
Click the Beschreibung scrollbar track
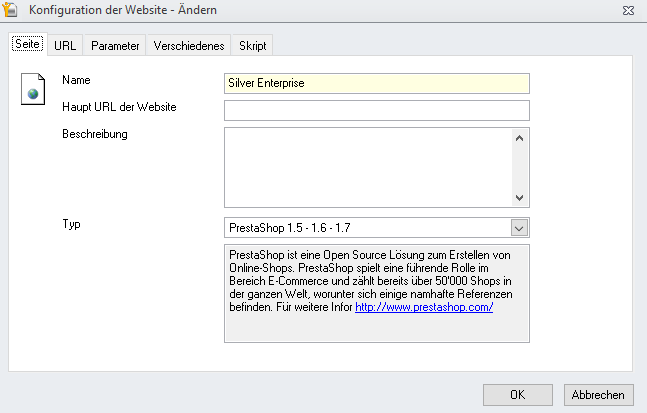point(519,168)
